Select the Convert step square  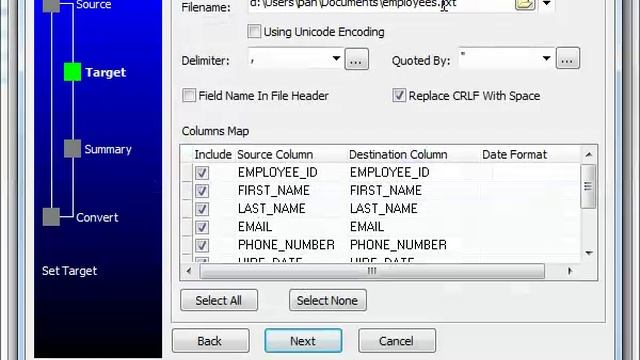point(51,217)
